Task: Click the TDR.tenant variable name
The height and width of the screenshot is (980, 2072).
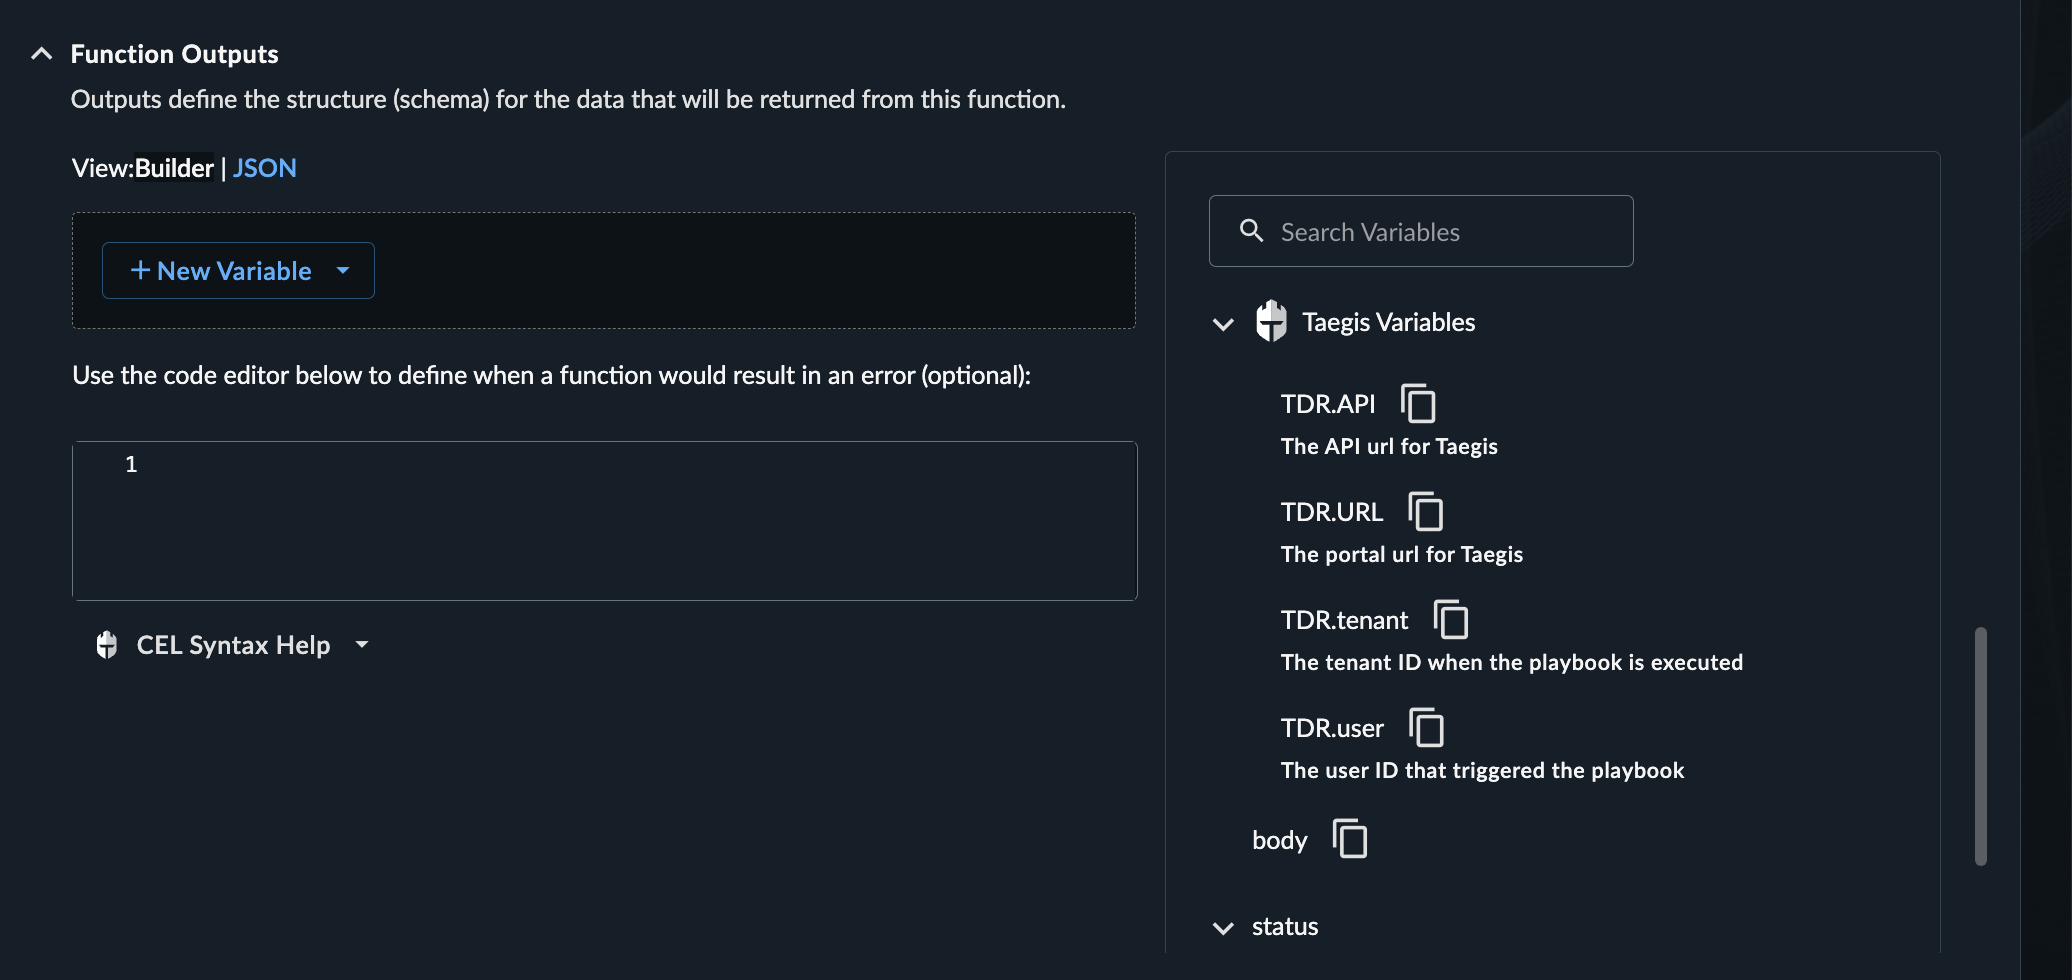Action: pos(1344,620)
